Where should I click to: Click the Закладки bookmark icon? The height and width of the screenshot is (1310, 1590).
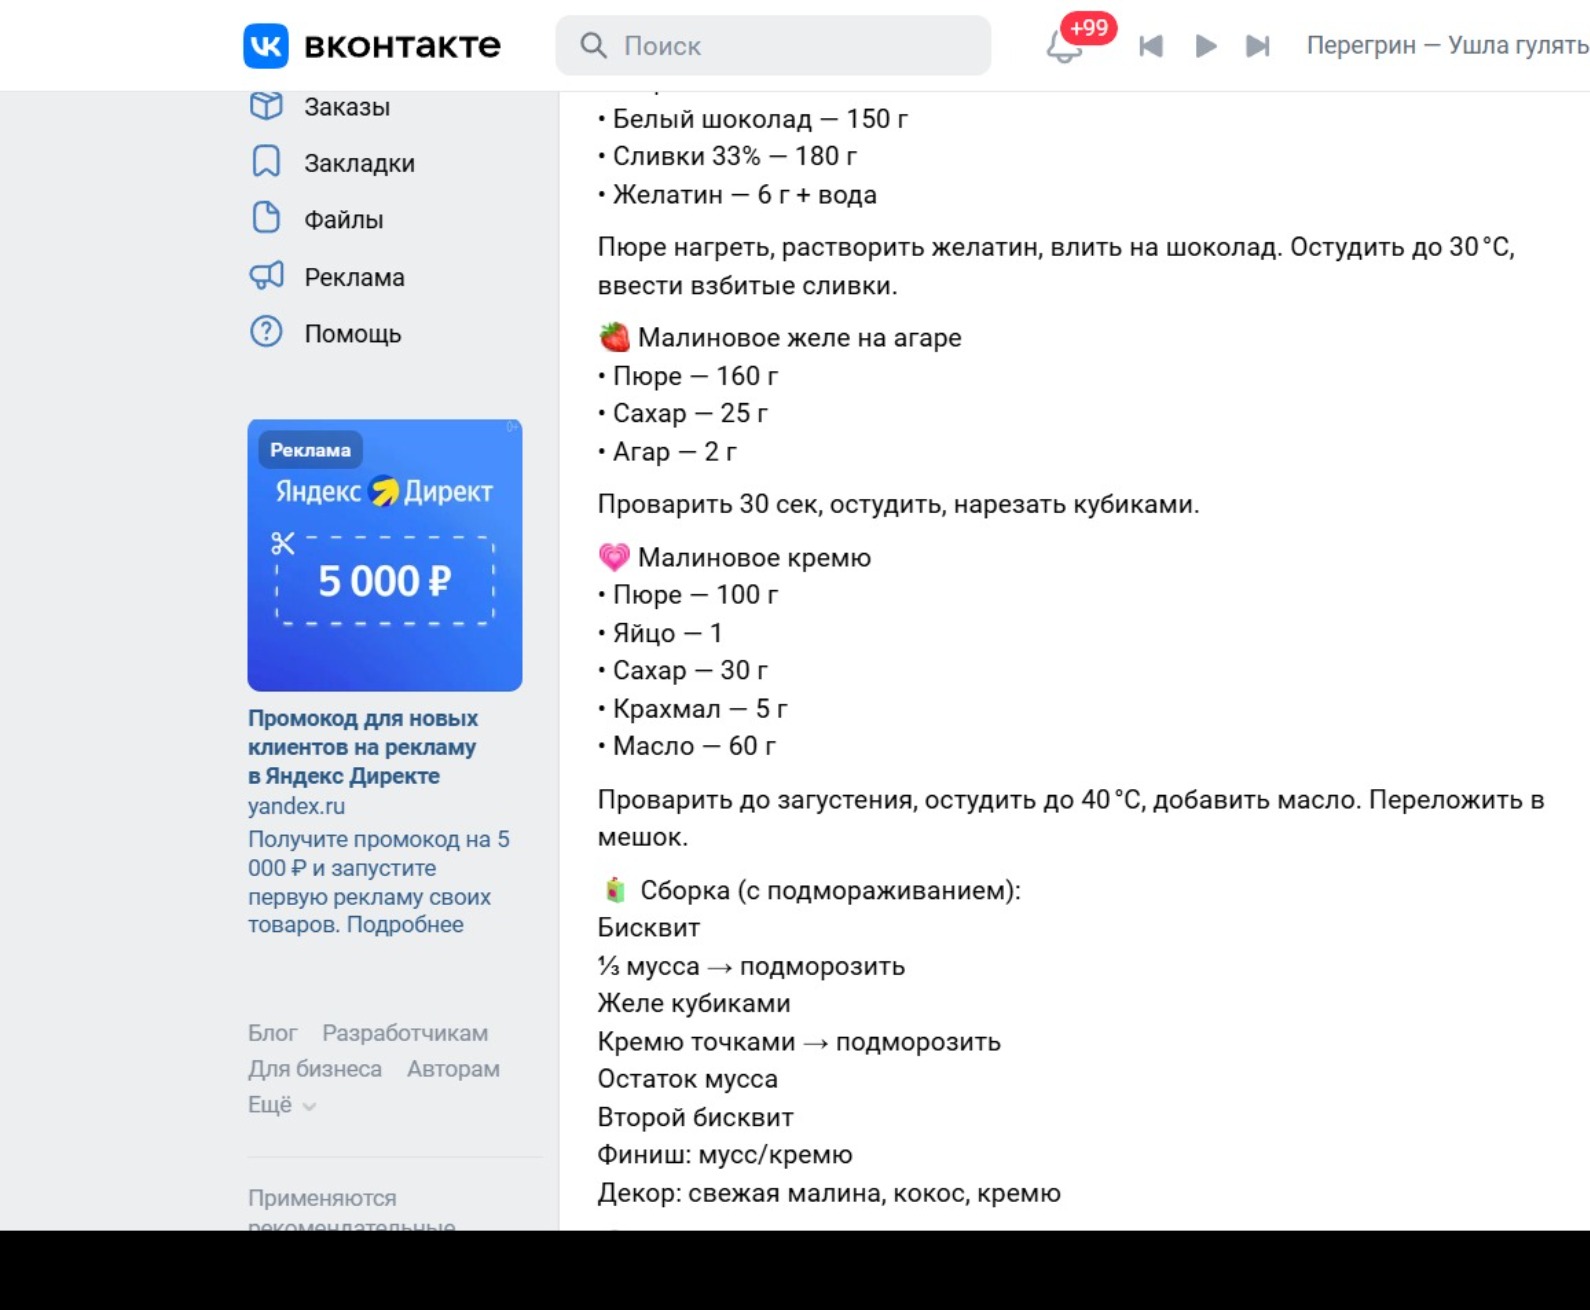click(266, 162)
